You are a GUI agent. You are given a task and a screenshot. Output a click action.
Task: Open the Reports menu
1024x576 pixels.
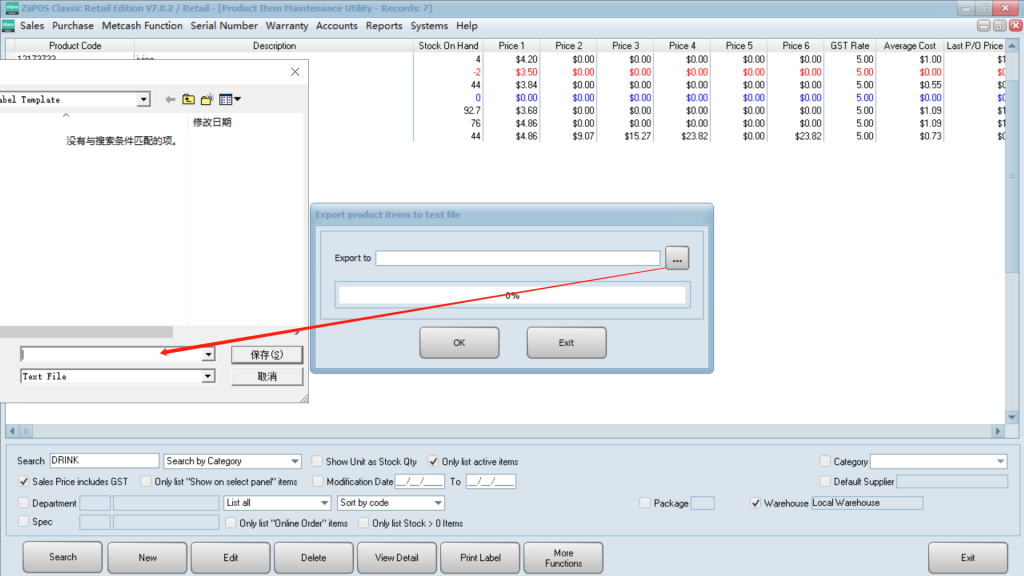click(384, 26)
